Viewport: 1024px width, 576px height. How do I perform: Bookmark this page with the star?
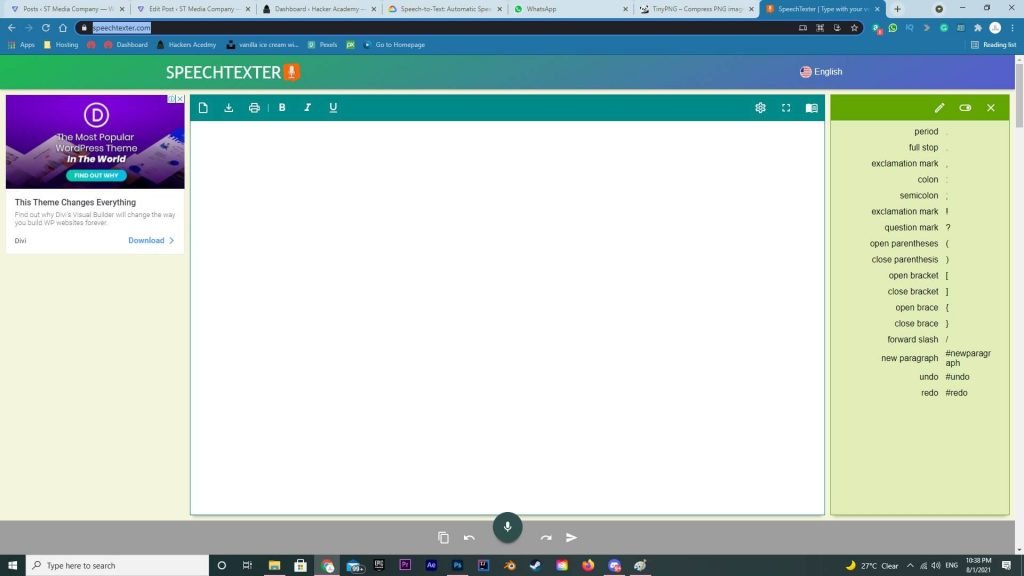tap(854, 28)
